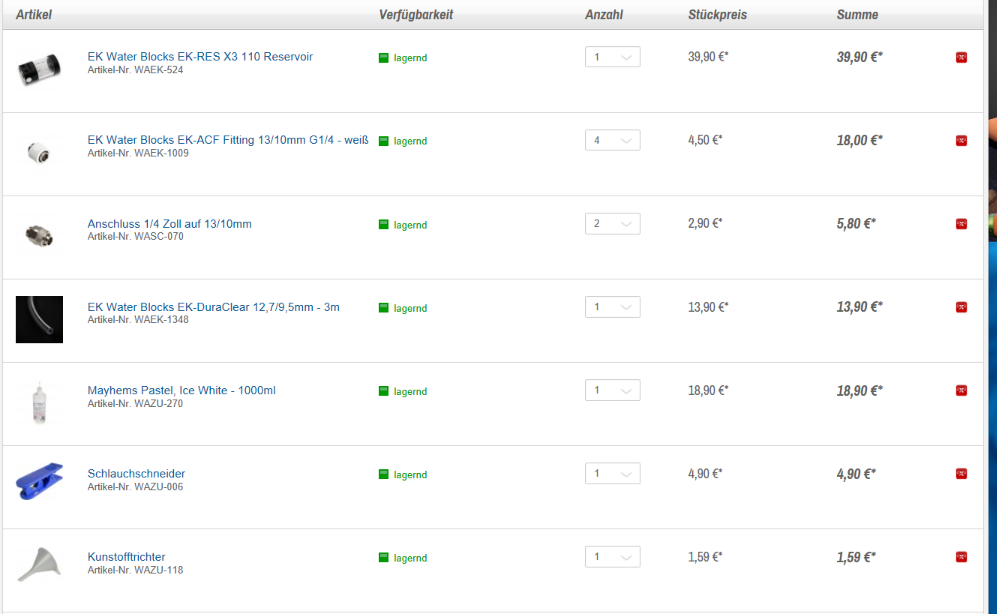Click the Verfügbarkeit column header

pos(416,15)
